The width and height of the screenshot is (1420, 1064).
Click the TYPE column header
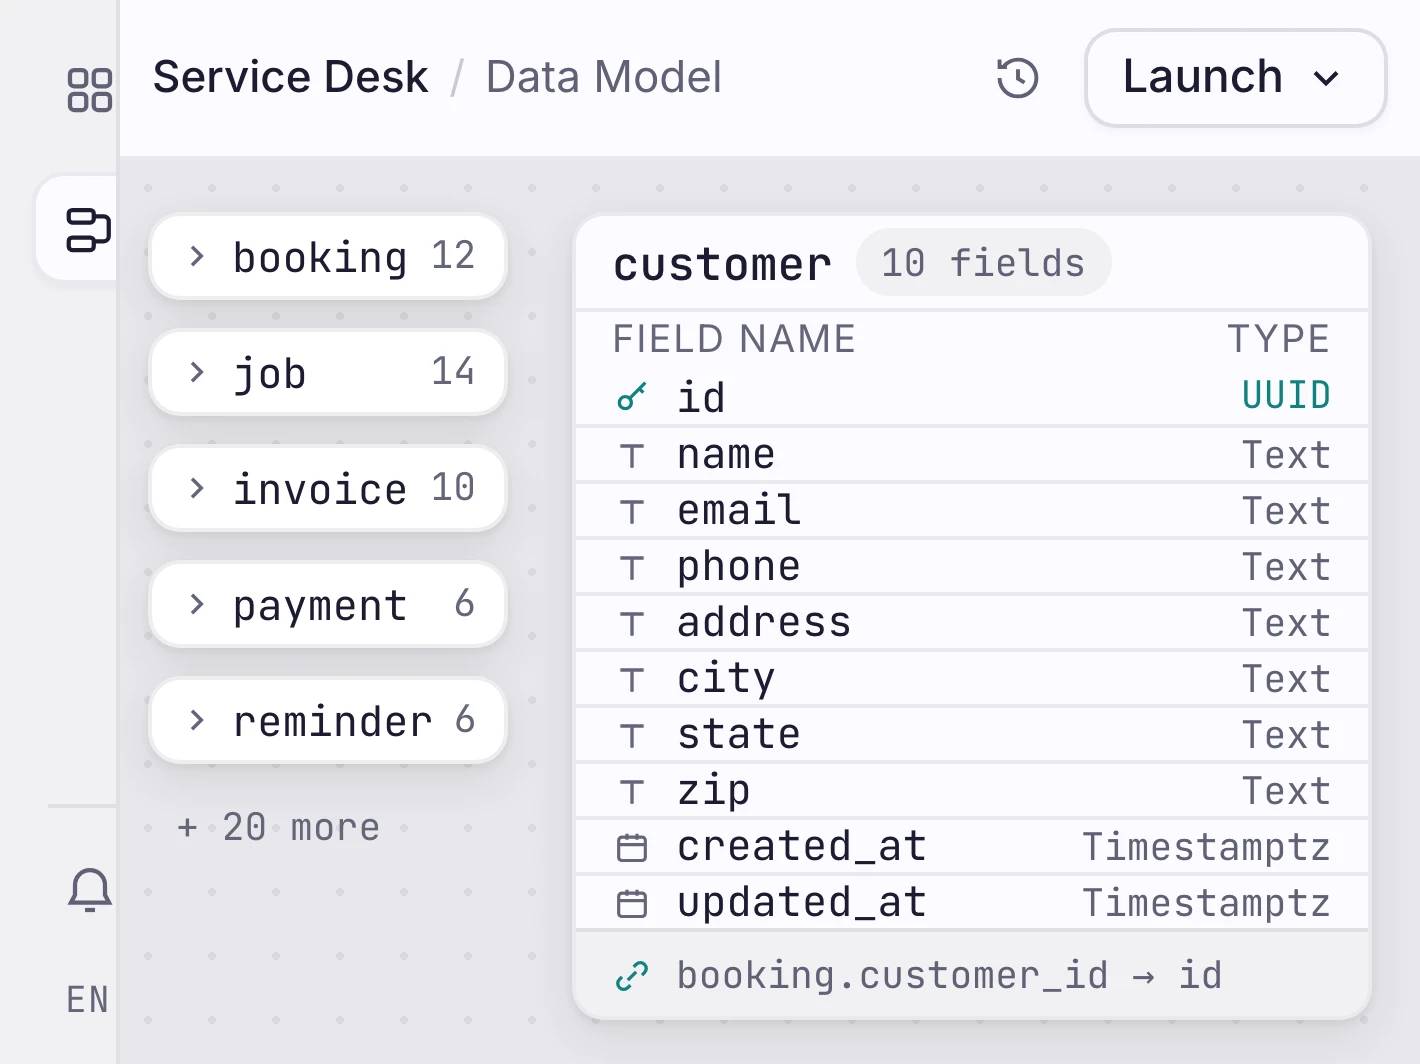pos(1278,339)
